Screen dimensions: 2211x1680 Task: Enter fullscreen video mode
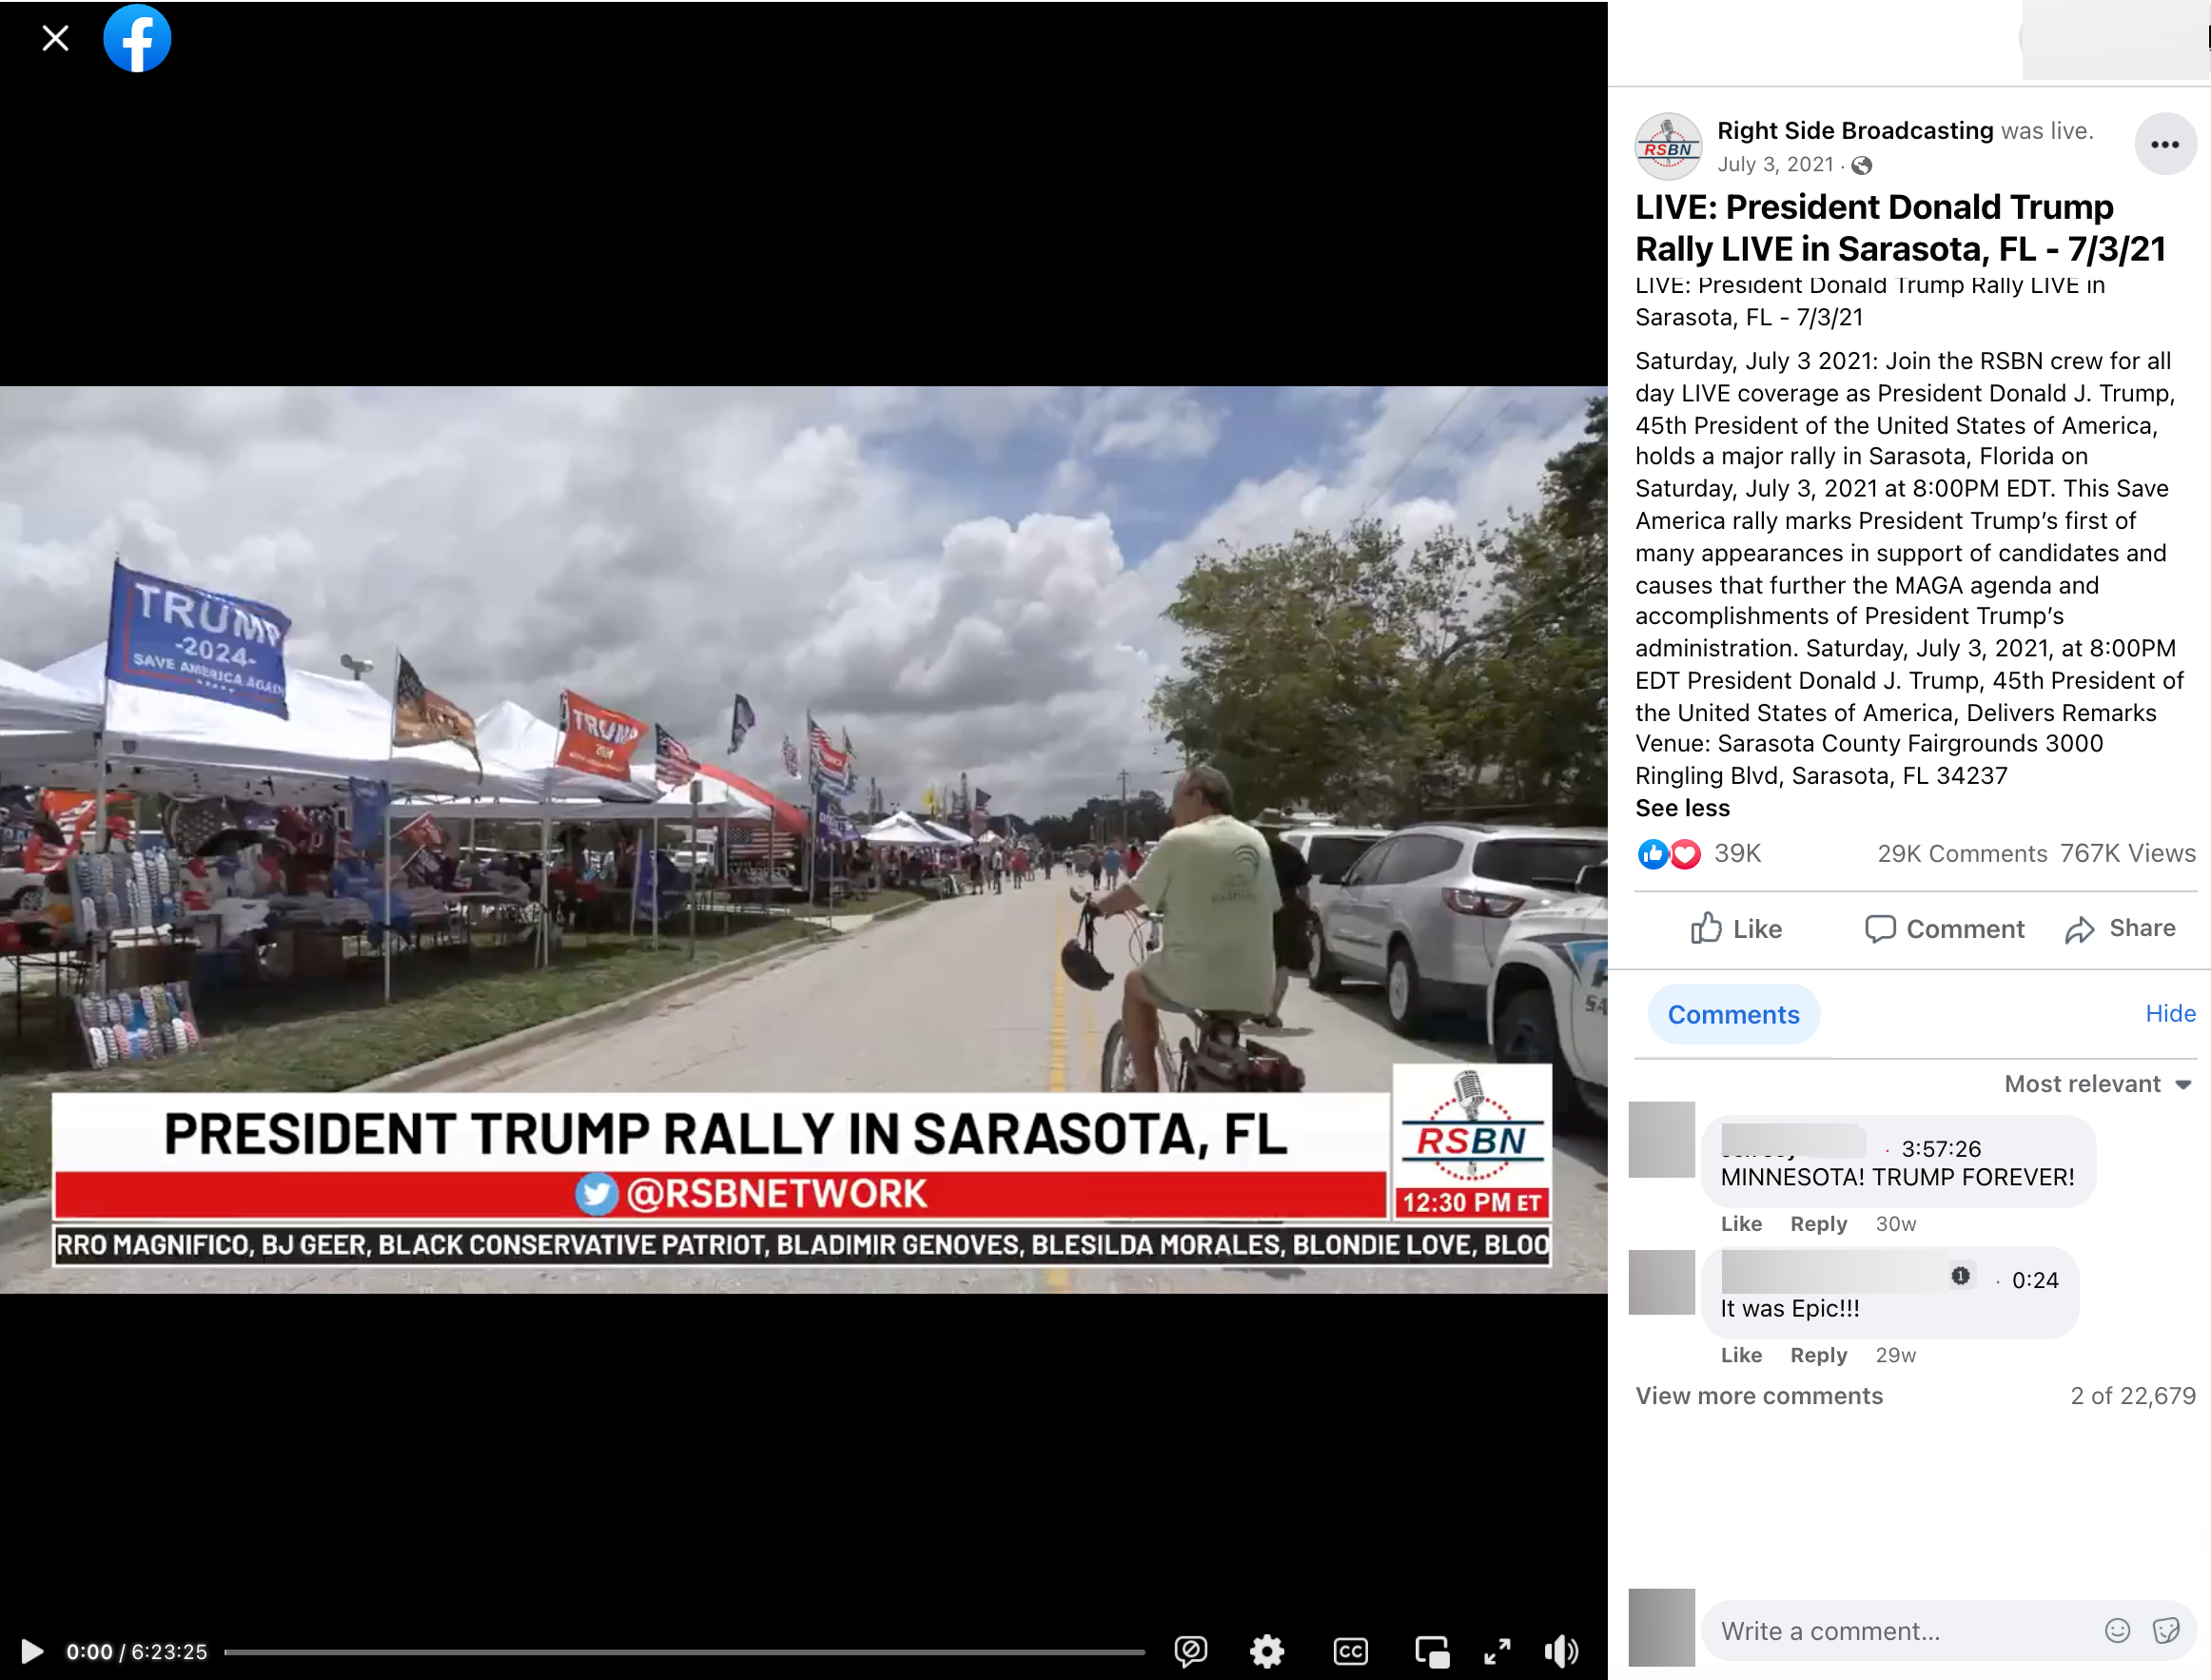pyautogui.click(x=1497, y=1651)
